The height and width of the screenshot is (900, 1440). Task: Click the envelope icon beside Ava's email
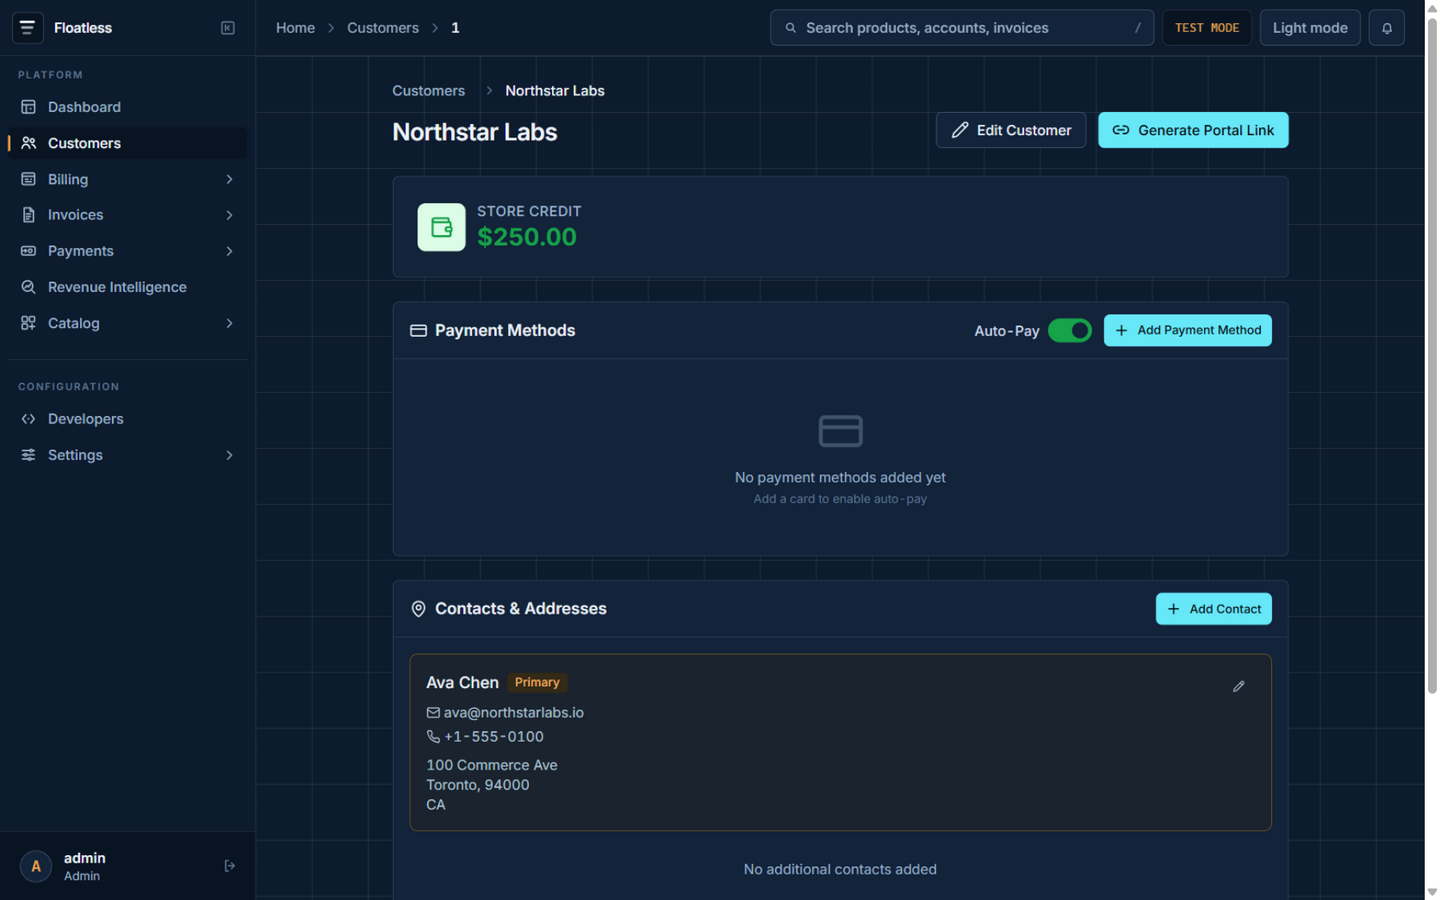point(433,713)
